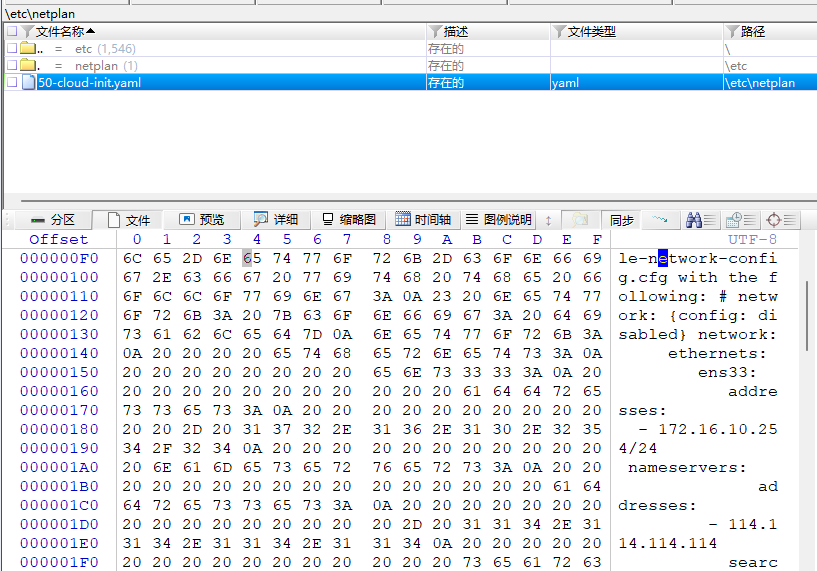Sort by the 文件类型 column header
Screen dimensions: 817x571
tap(591, 32)
